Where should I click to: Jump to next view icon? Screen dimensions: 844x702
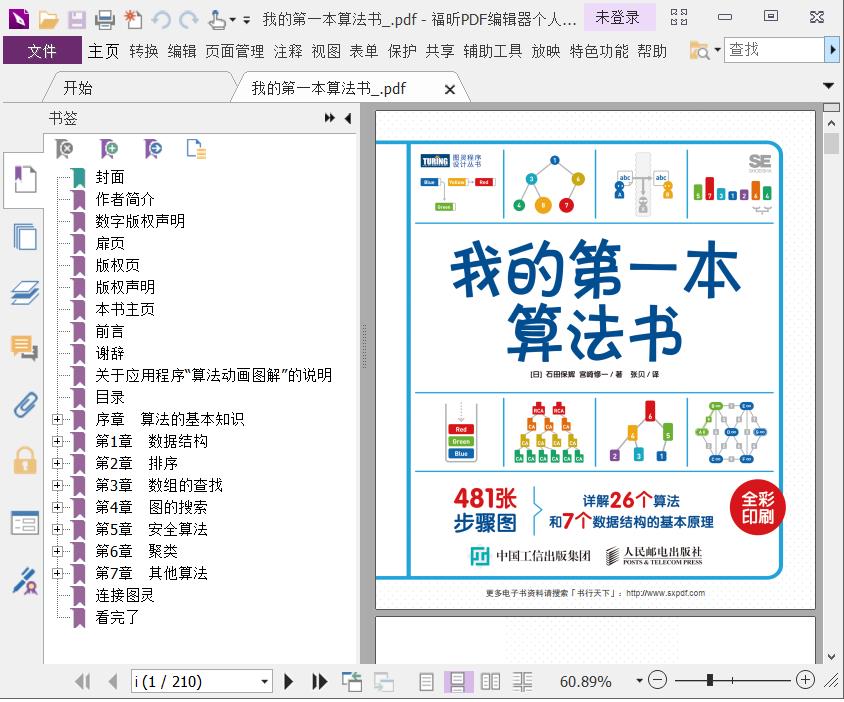point(384,682)
